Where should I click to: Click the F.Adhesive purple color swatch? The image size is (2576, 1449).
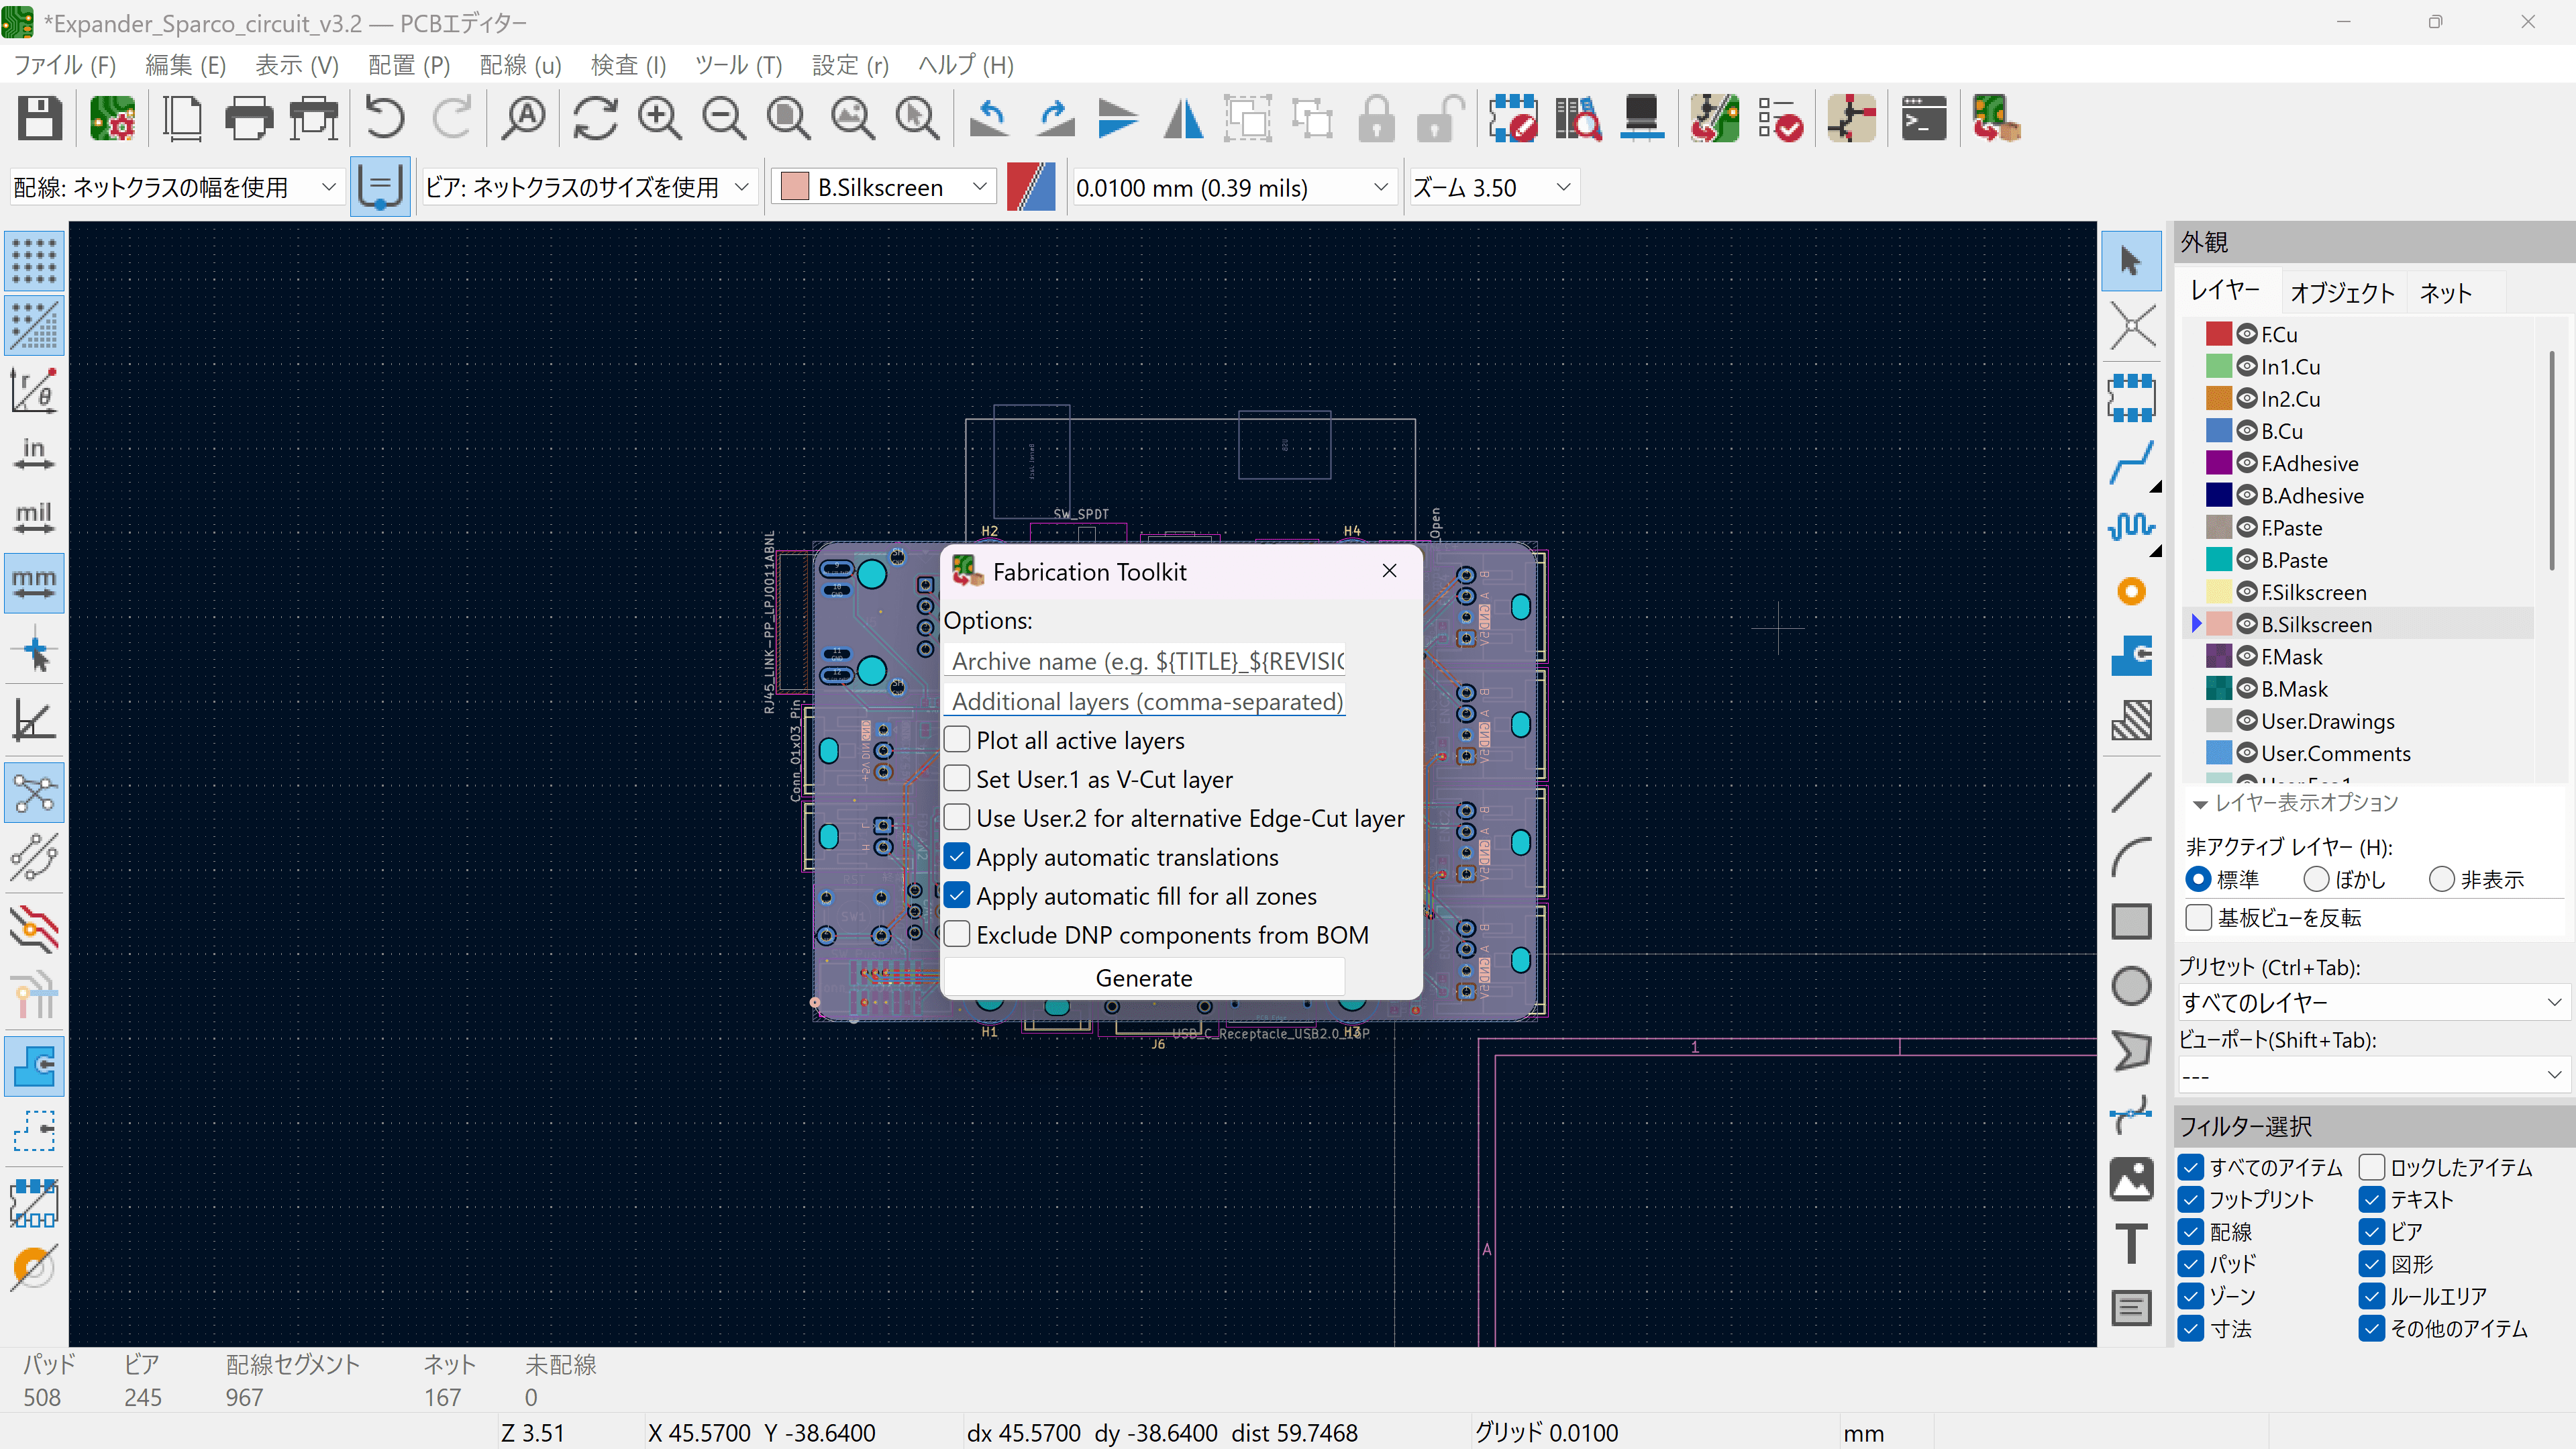[2219, 463]
